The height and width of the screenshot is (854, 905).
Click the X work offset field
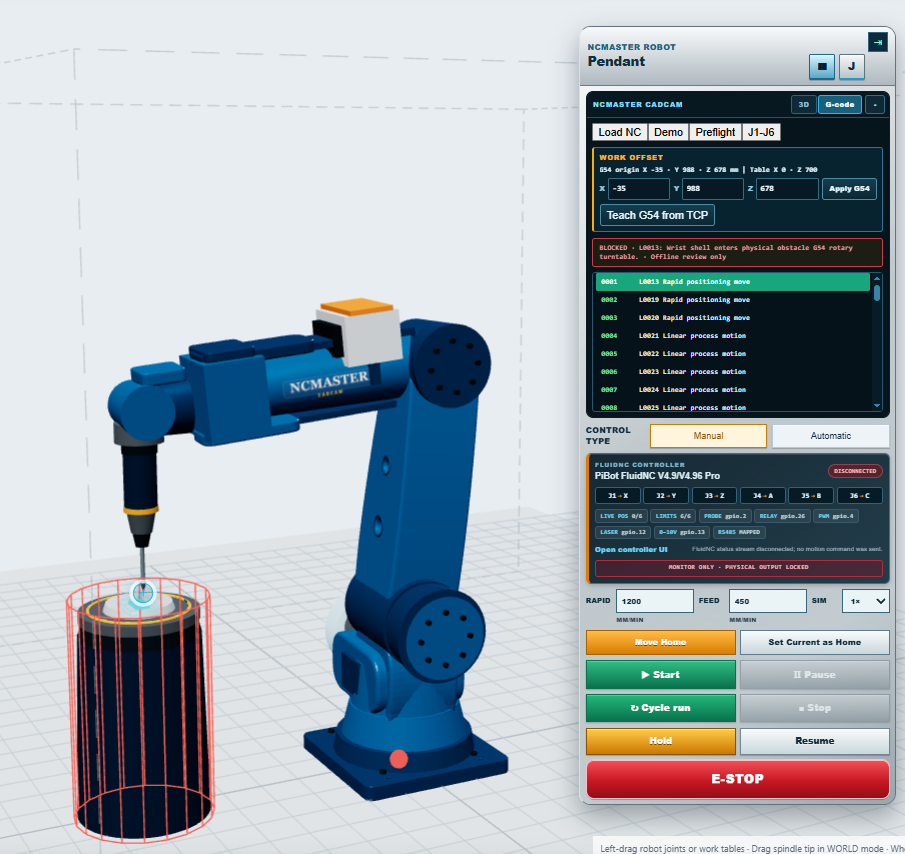[x=638, y=189]
